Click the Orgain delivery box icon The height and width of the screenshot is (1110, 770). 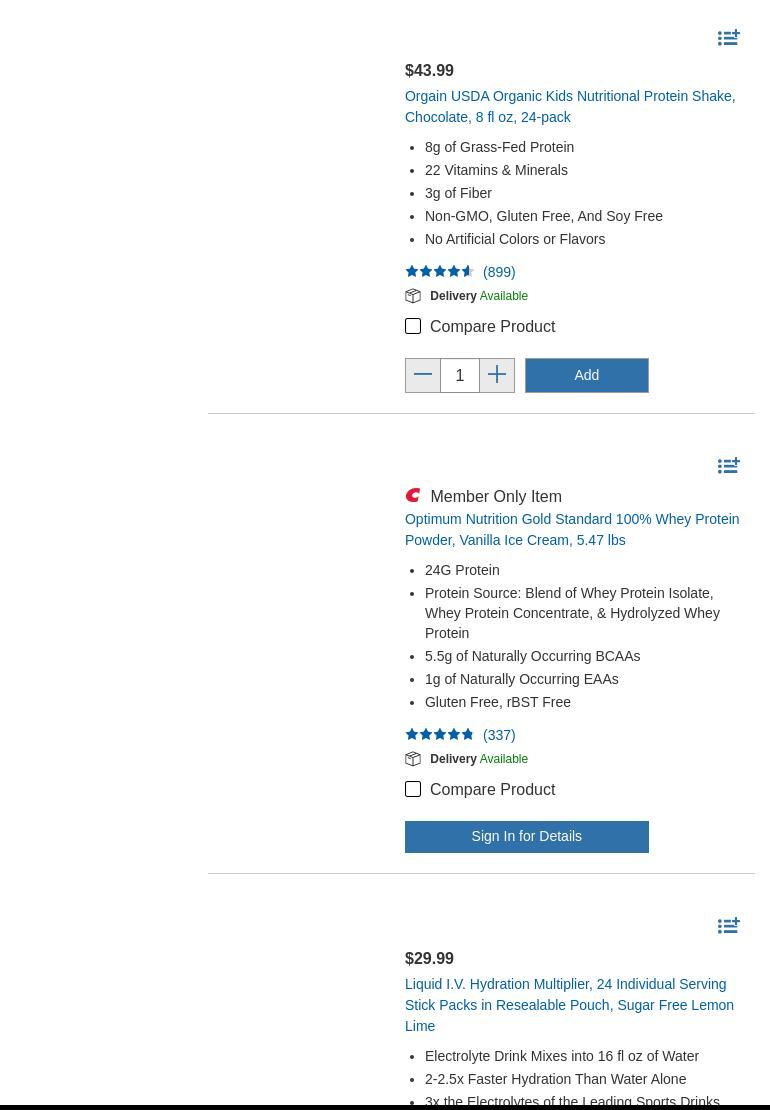[x=413, y=296]
